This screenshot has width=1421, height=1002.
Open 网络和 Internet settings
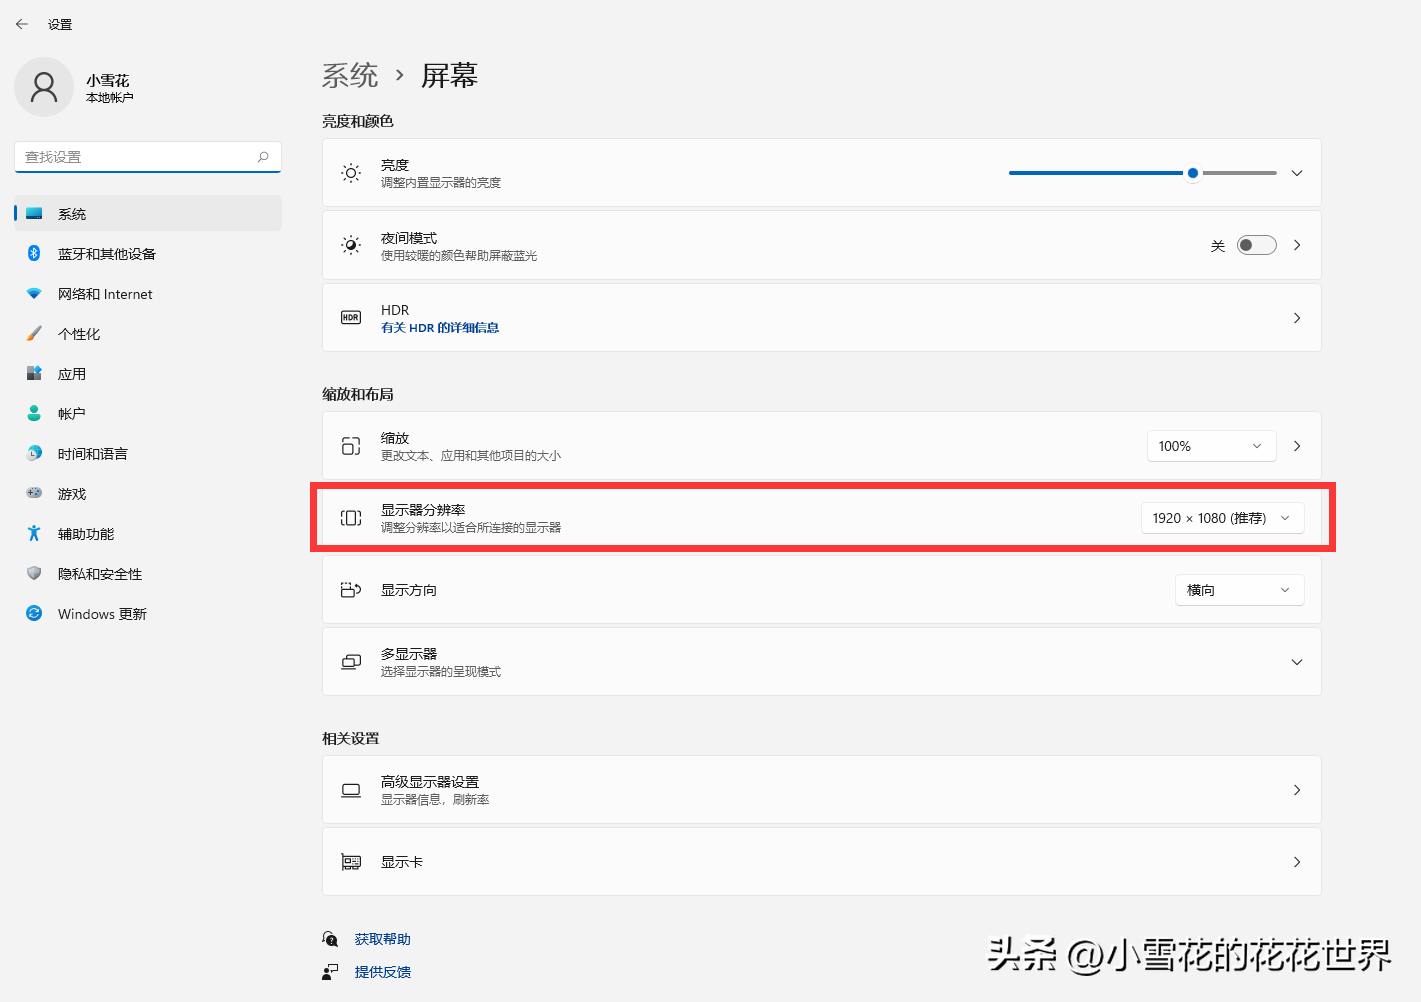coord(148,294)
